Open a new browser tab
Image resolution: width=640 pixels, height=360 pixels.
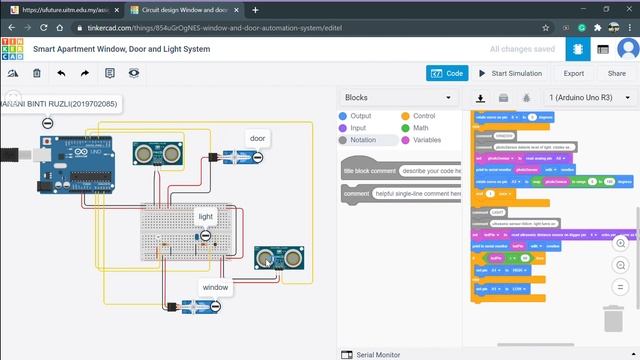pos(256,10)
